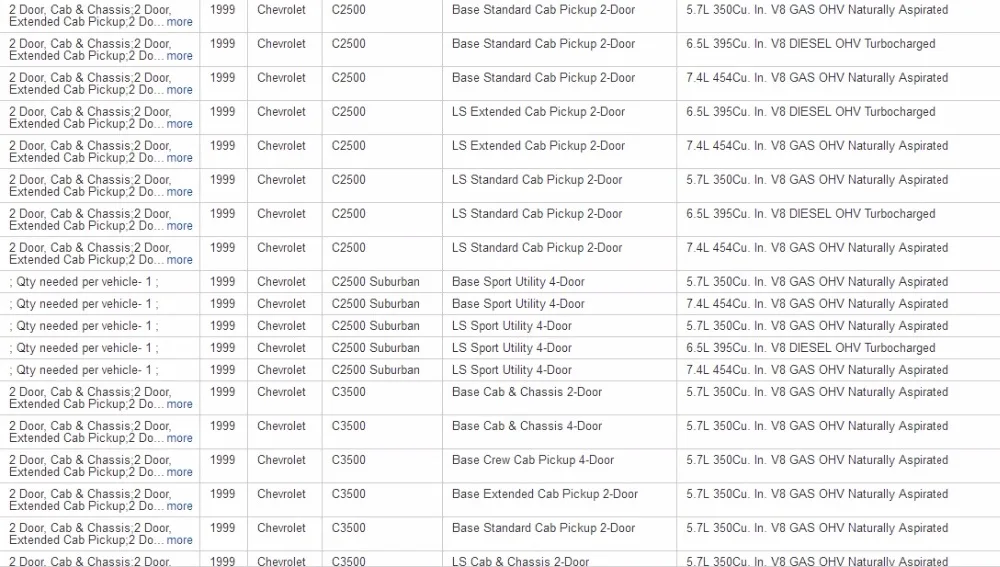Expand 'more' for C2500 Base Standard Cab 6.5L diesel row
1000x567 pixels.
(x=179, y=55)
